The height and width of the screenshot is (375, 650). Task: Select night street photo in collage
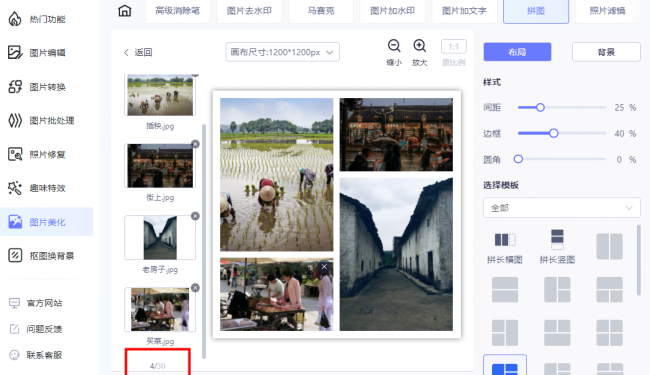tap(396, 135)
